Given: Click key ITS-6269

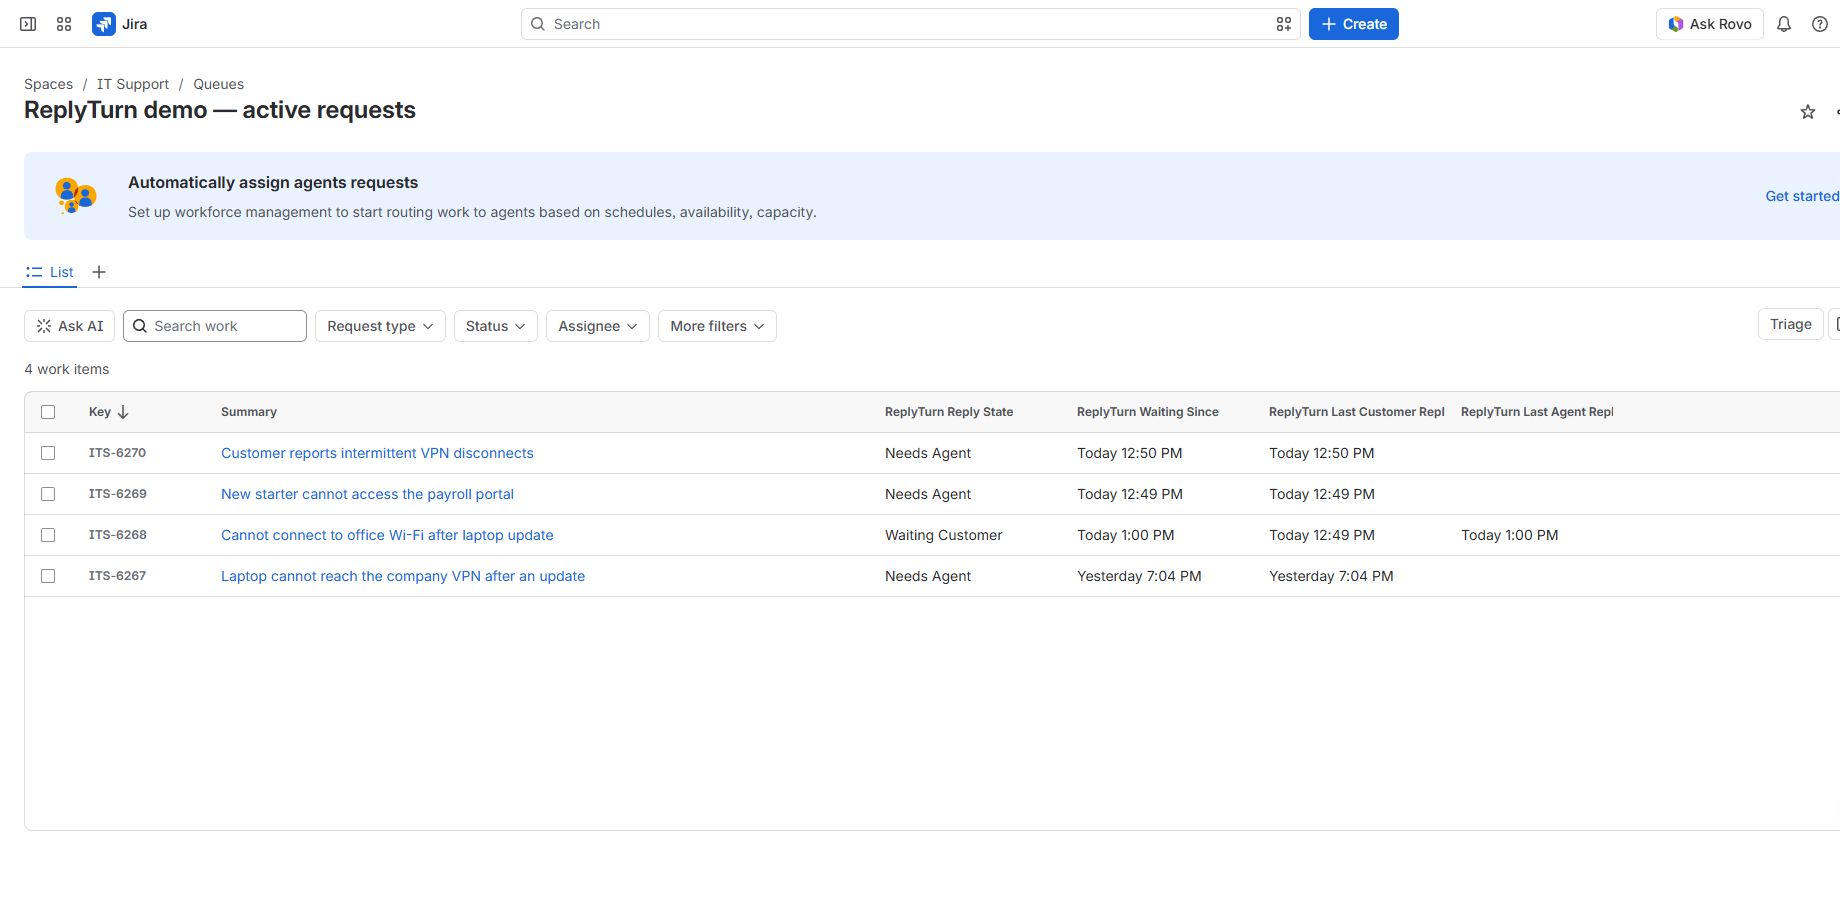Looking at the screenshot, I should (x=117, y=494).
